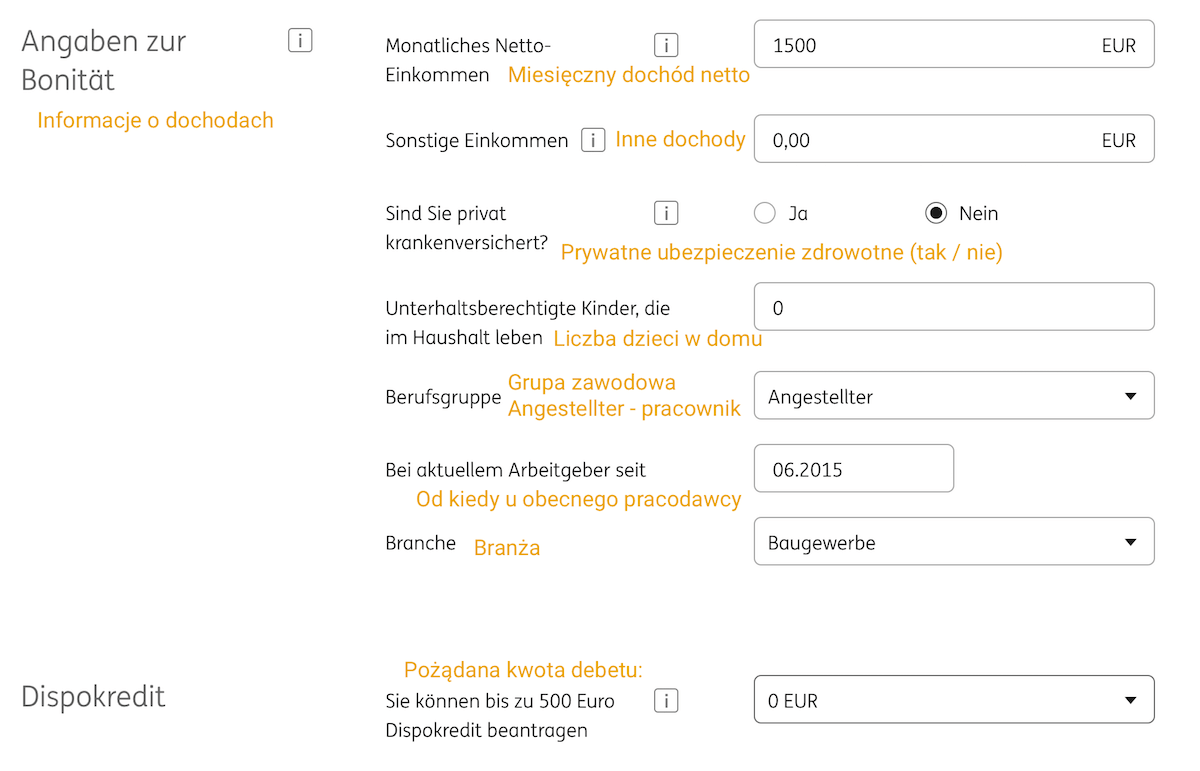Click the Berufsgruppe dropdown arrow
The width and height of the screenshot is (1200, 771).
coord(1131,397)
